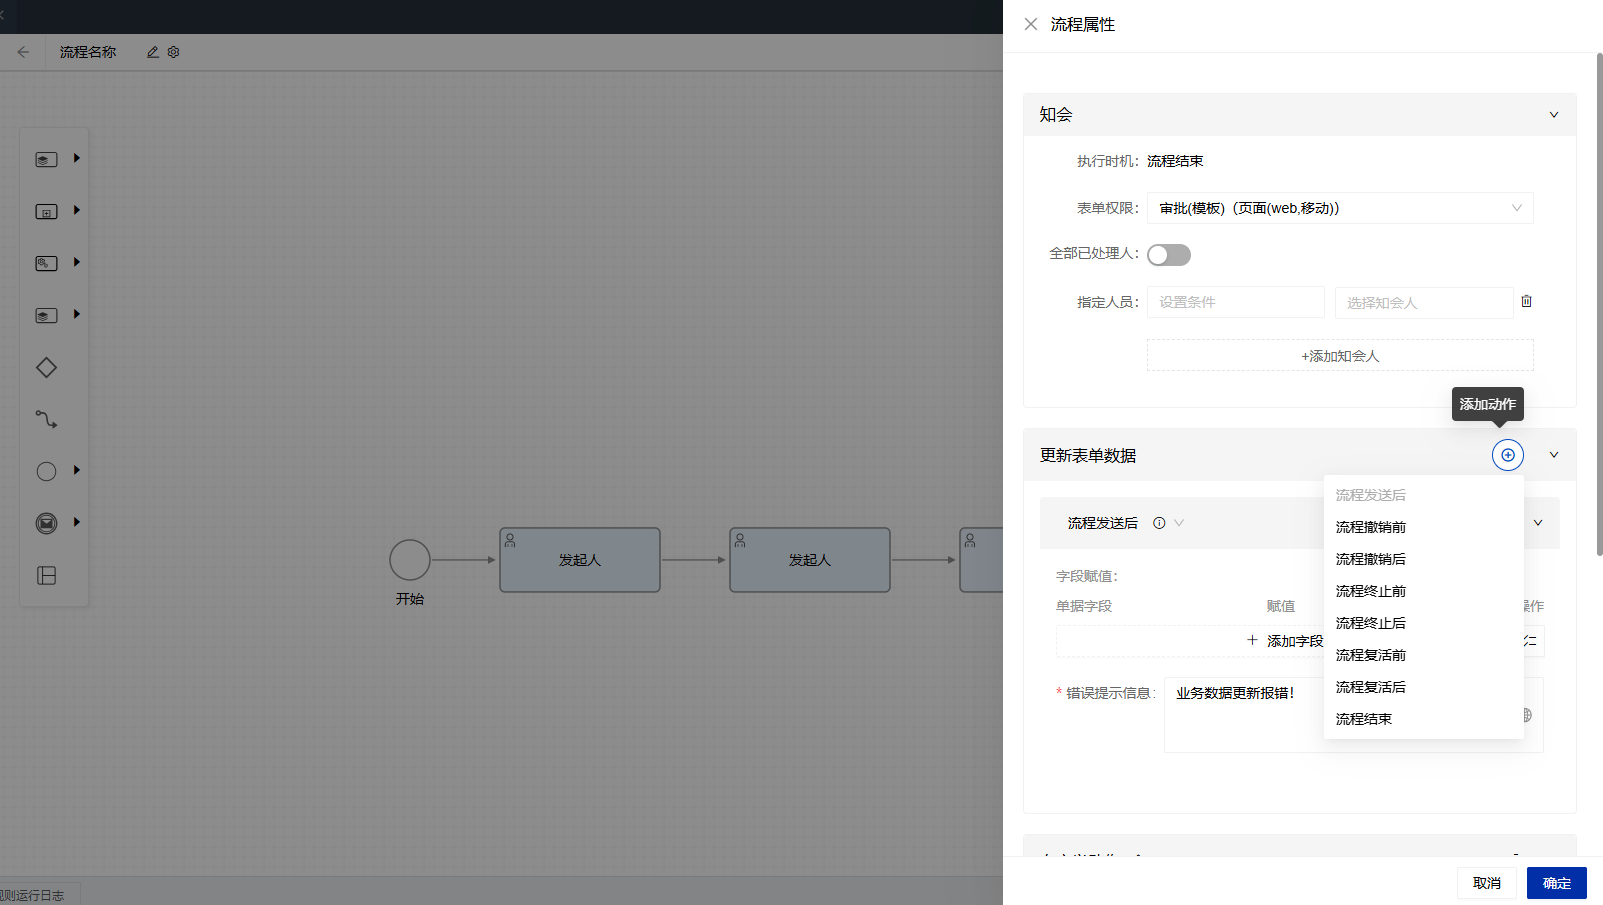Click the envelope message event icon
The height and width of the screenshot is (905, 1603).
tap(46, 523)
